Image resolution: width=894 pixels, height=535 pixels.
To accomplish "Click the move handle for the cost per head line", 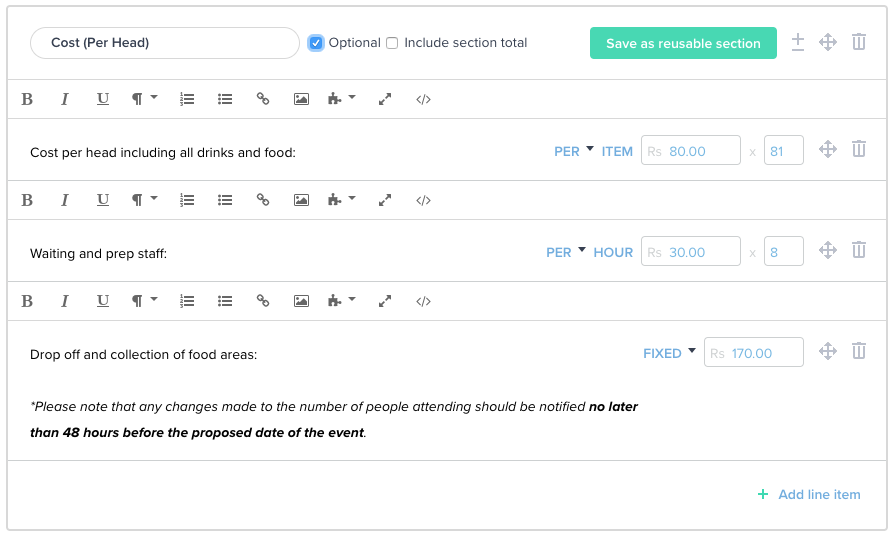I will tap(827, 149).
